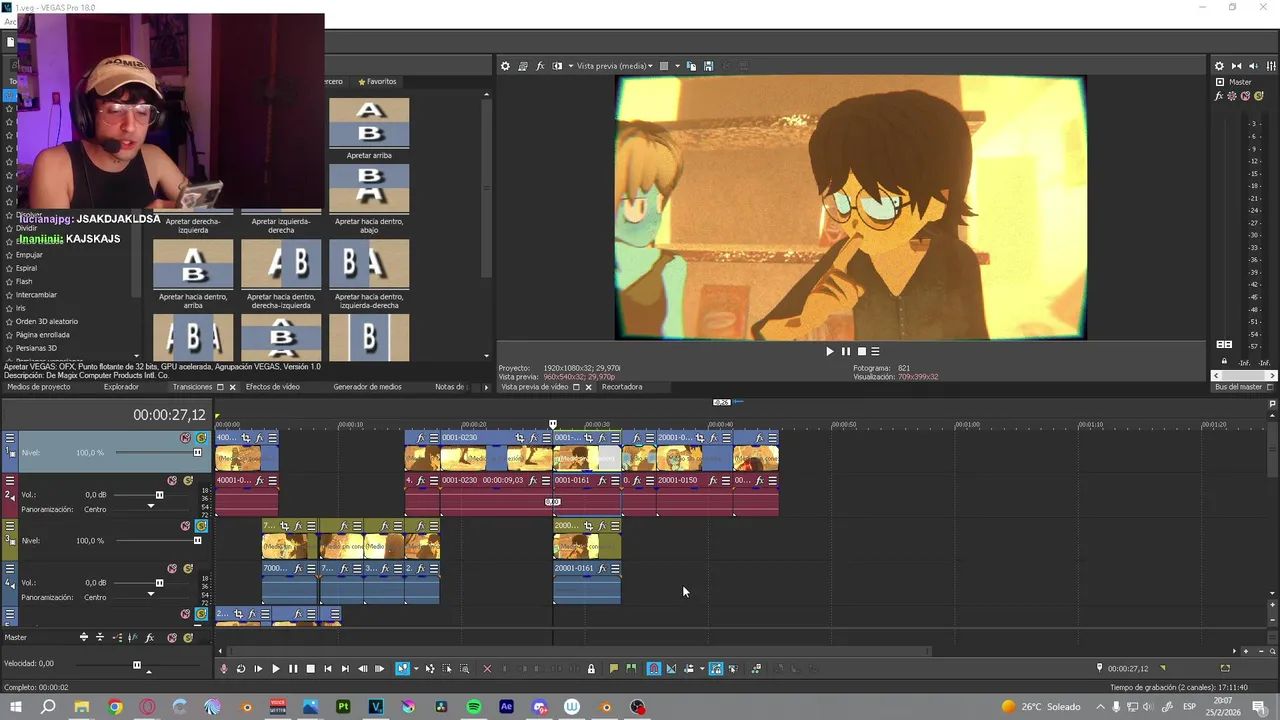Click play from start in transport bar
The width and height of the screenshot is (1280, 720).
point(258,669)
